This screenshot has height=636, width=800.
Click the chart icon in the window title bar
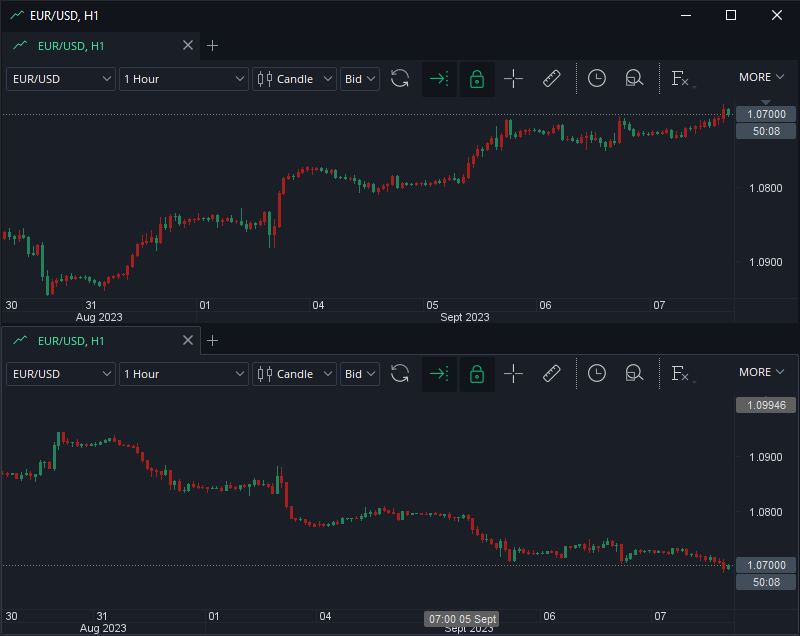pyautogui.click(x=17, y=15)
